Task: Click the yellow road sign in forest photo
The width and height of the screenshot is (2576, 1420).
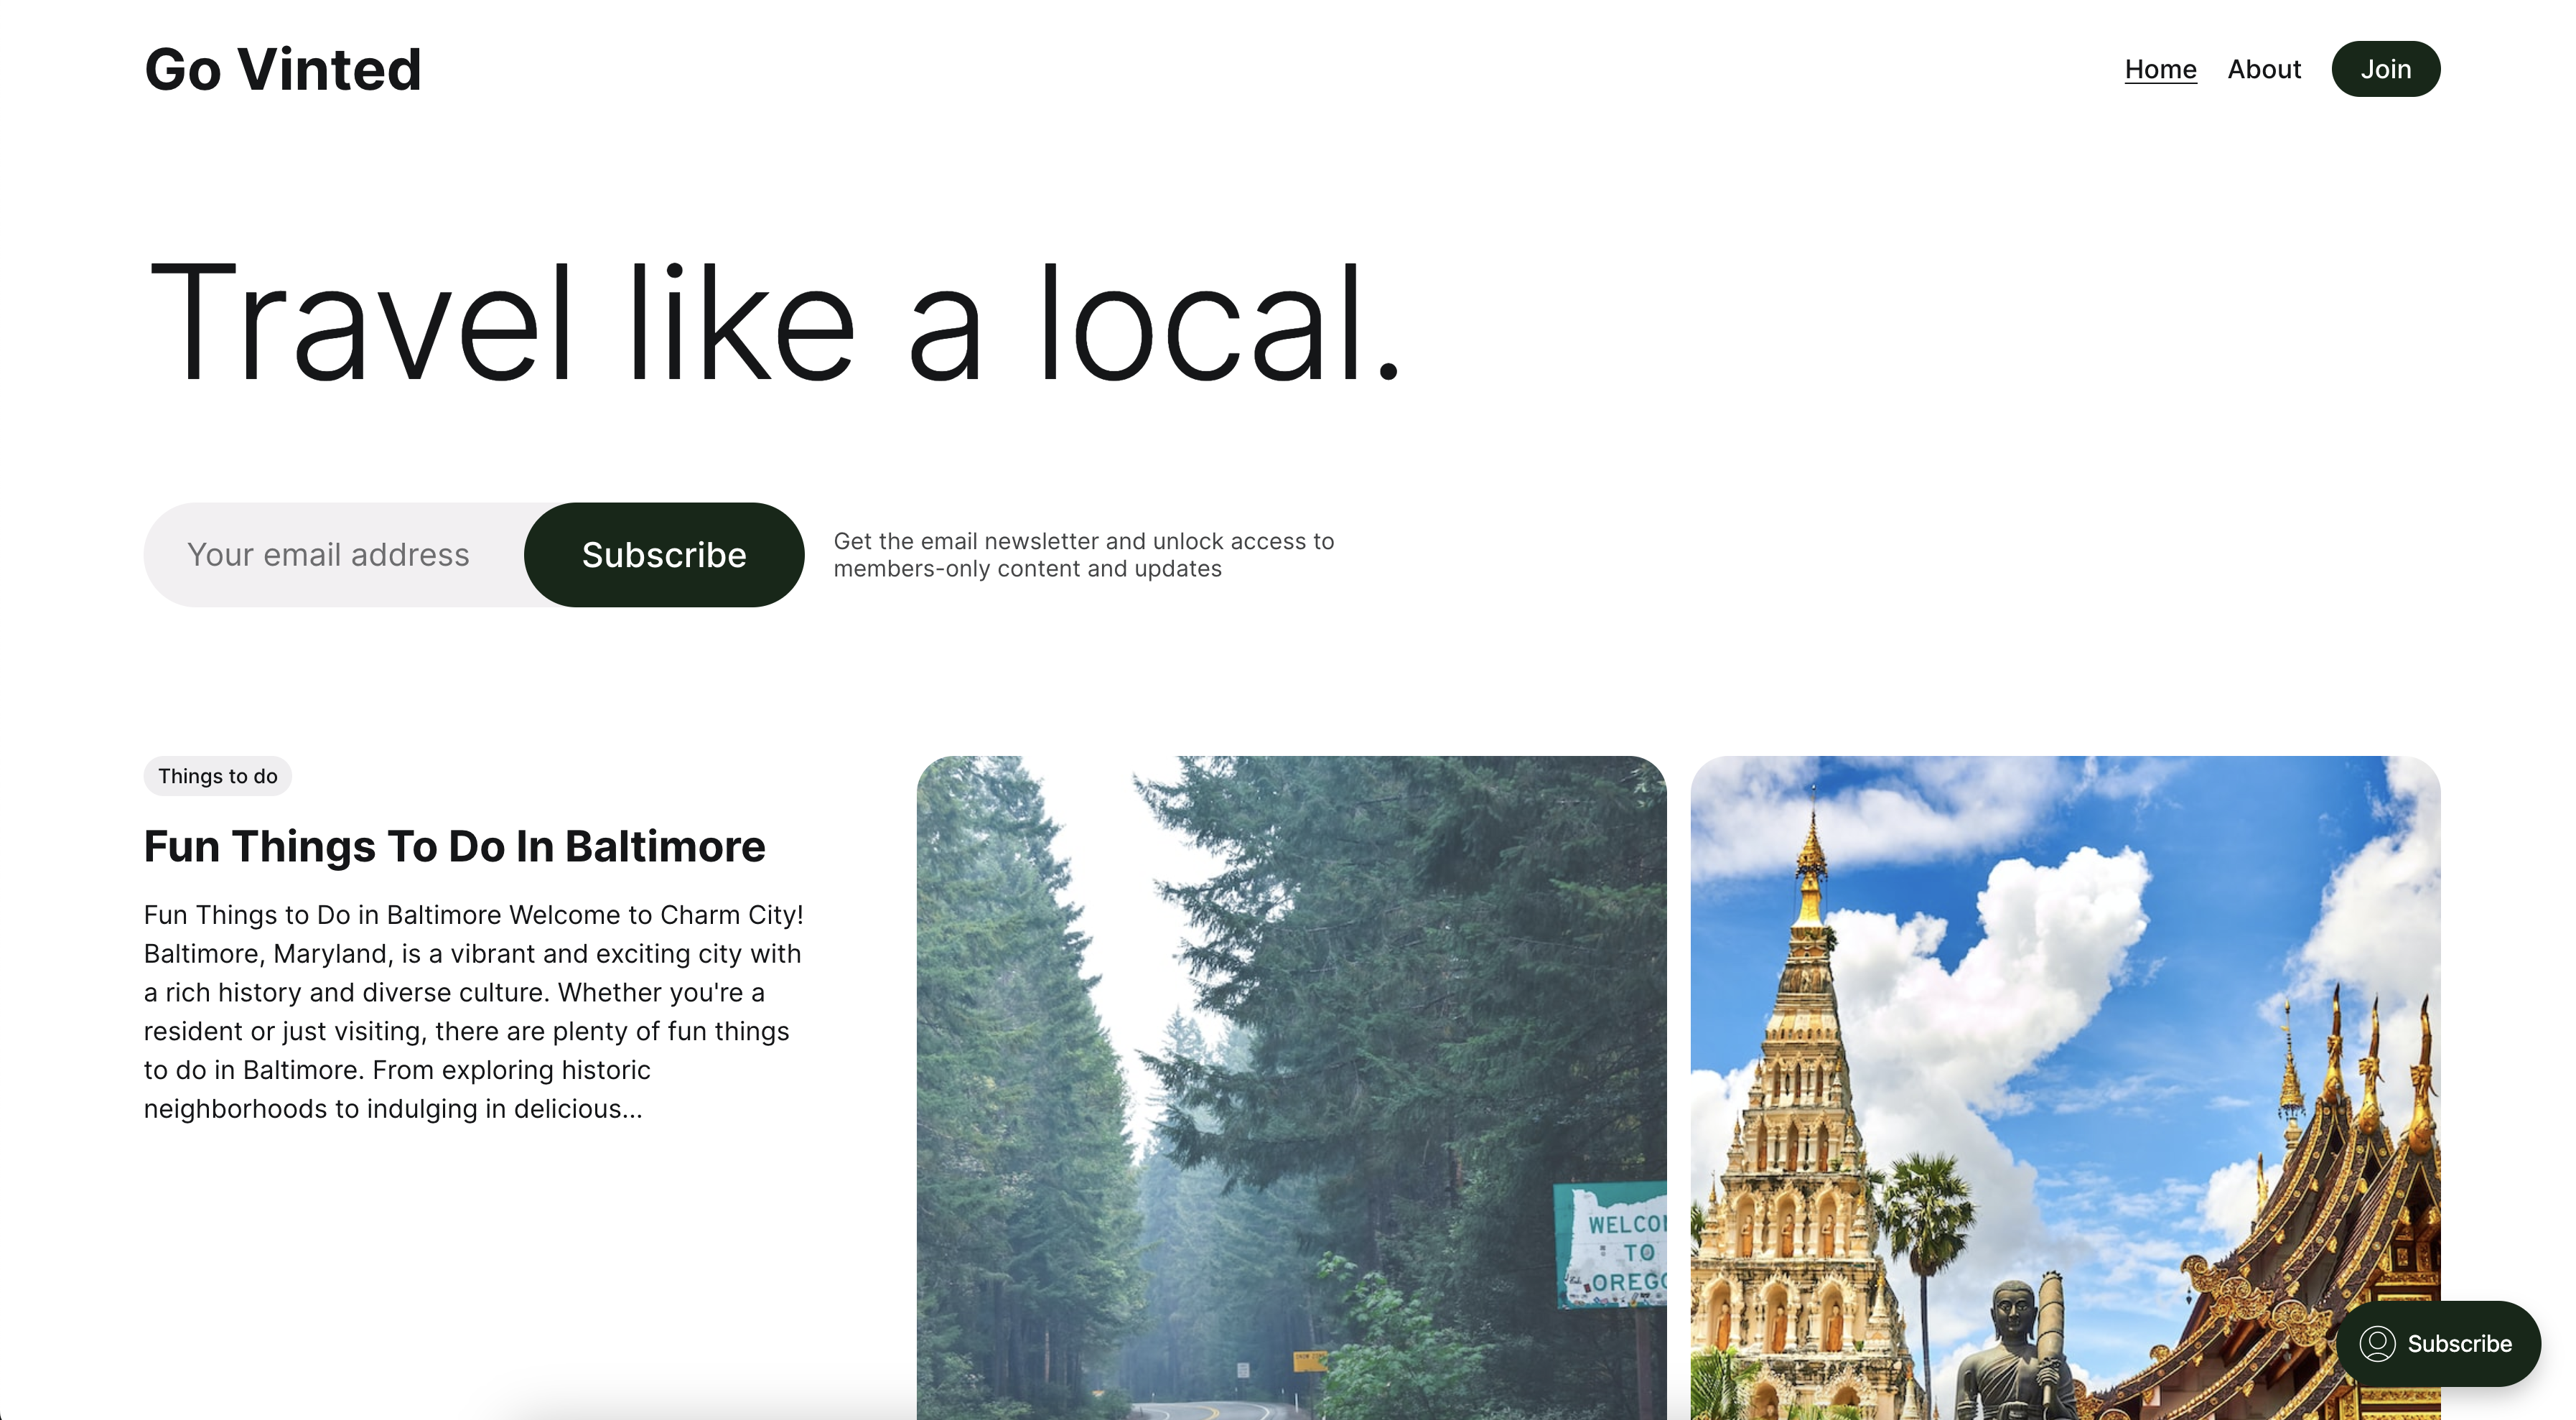Action: tap(1308, 1361)
